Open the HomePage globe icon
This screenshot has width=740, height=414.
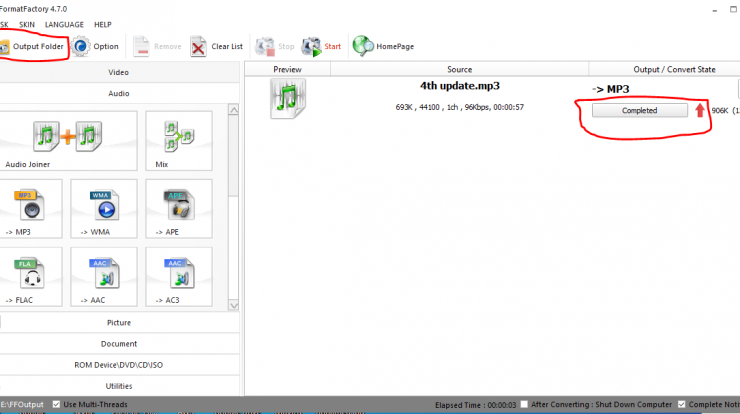363,46
